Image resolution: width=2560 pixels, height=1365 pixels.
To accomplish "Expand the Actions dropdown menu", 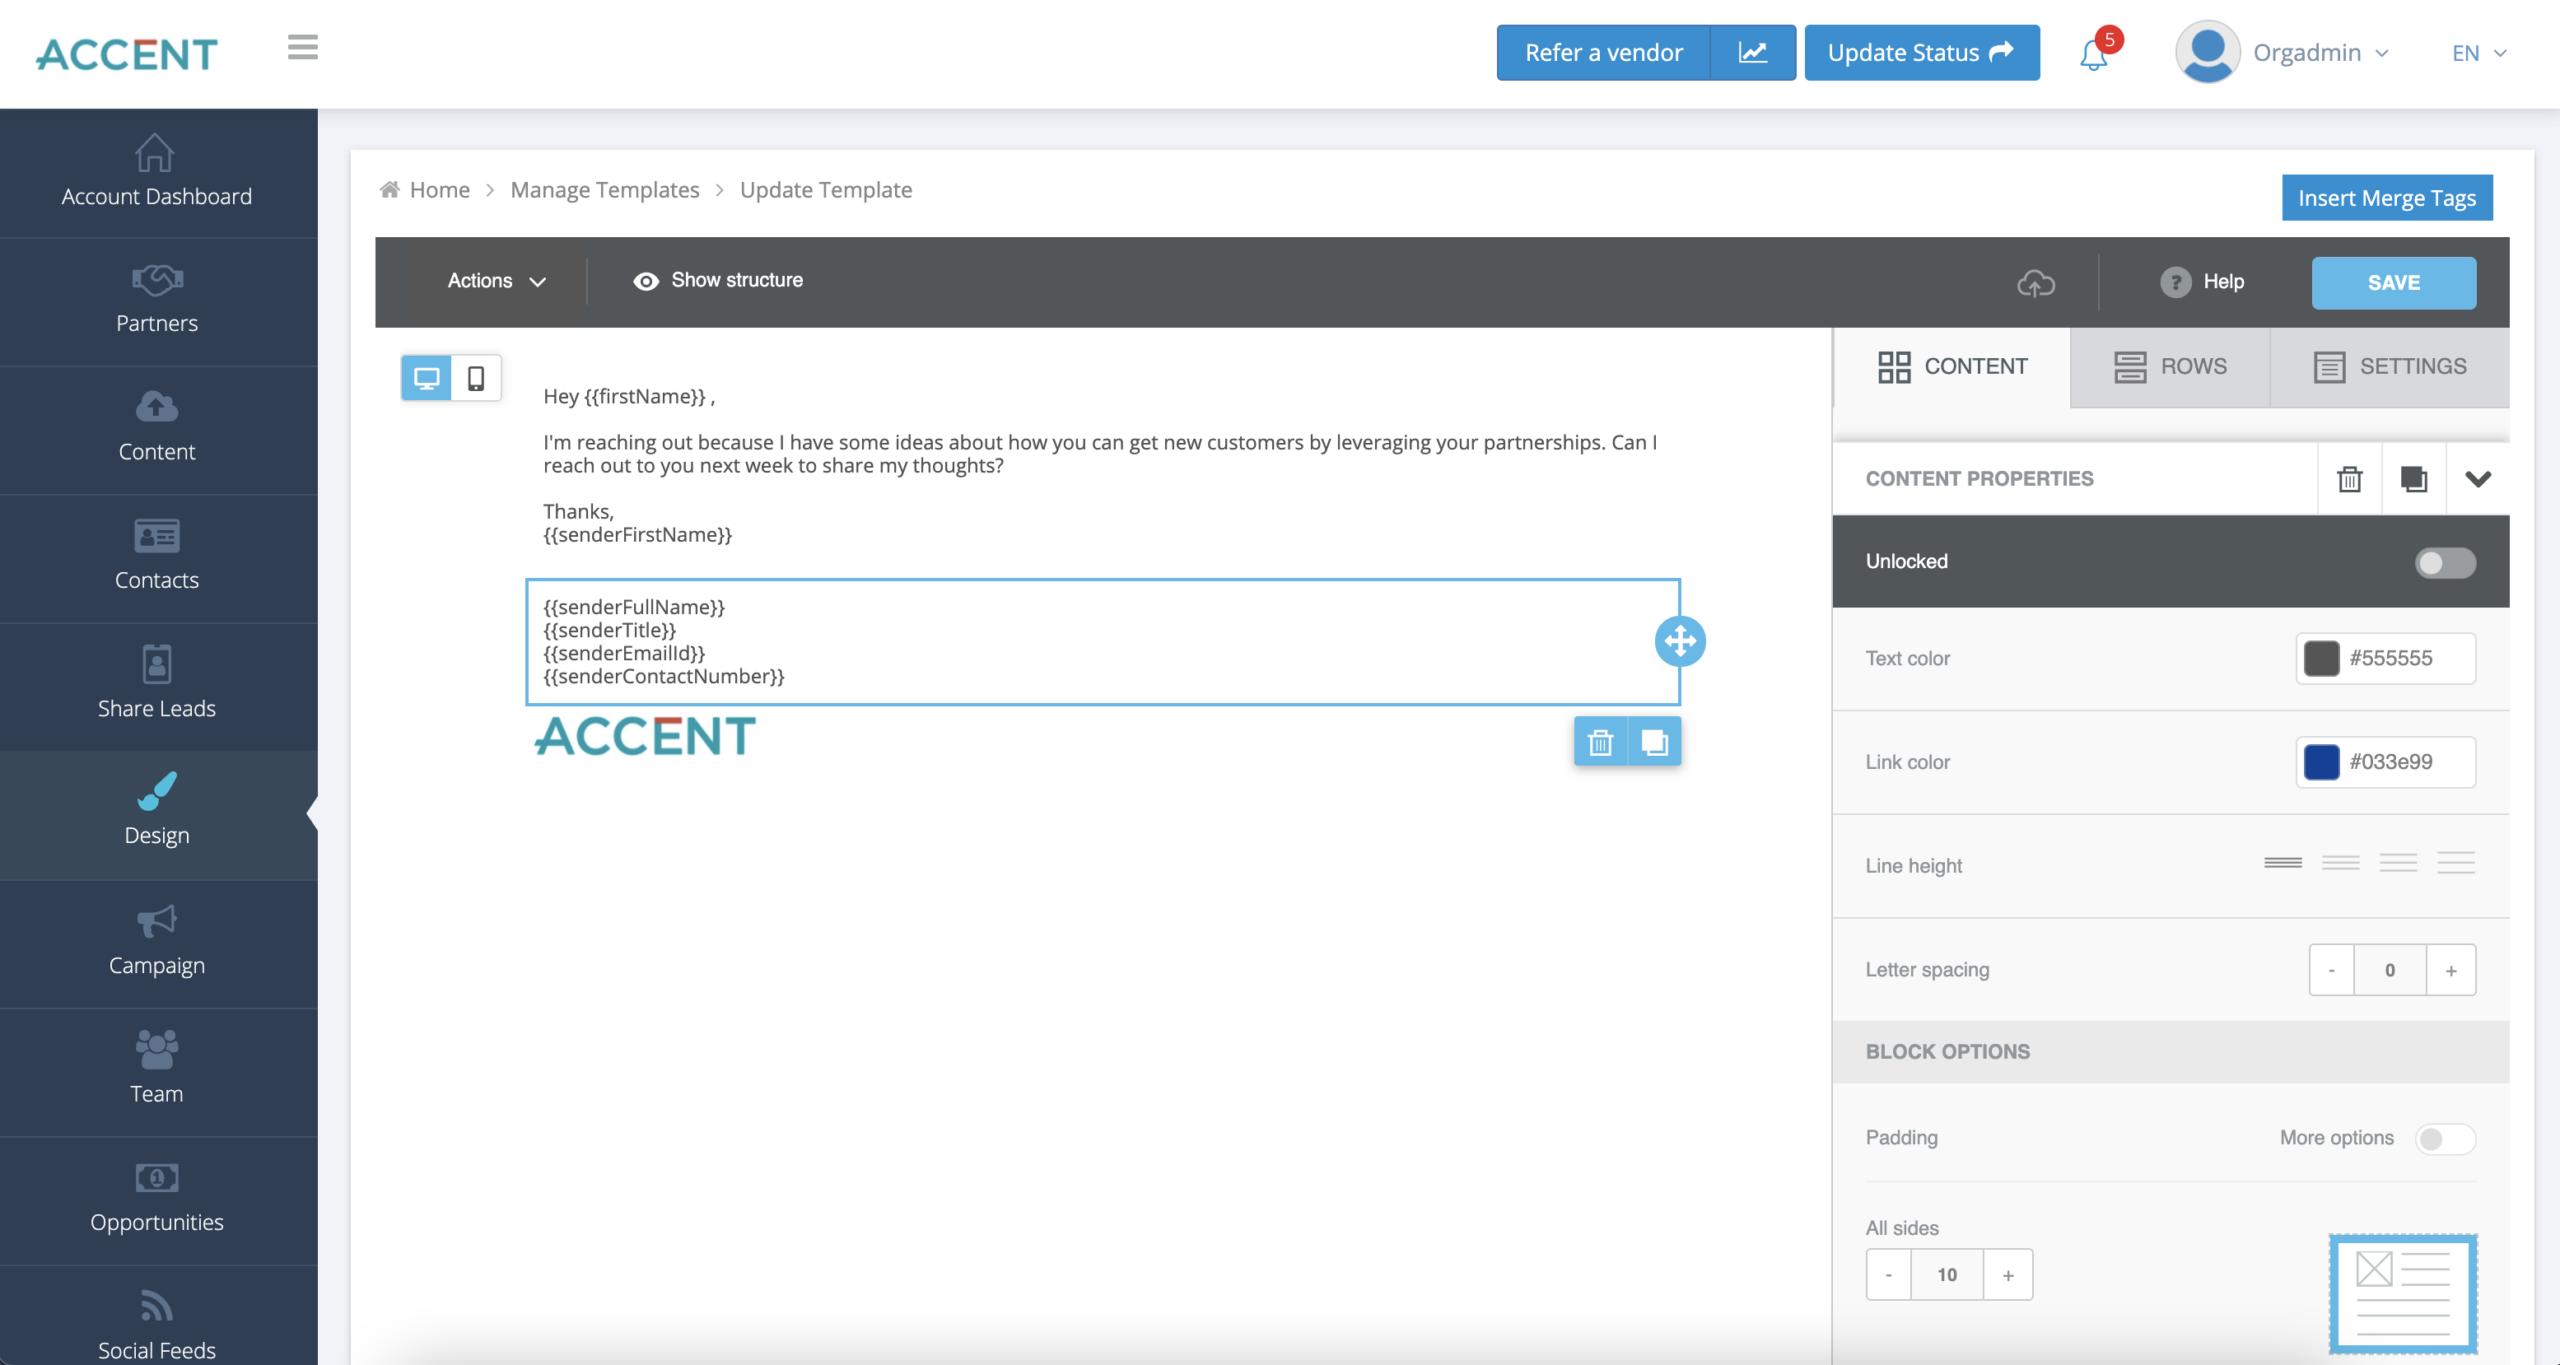I will pyautogui.click(x=496, y=281).
